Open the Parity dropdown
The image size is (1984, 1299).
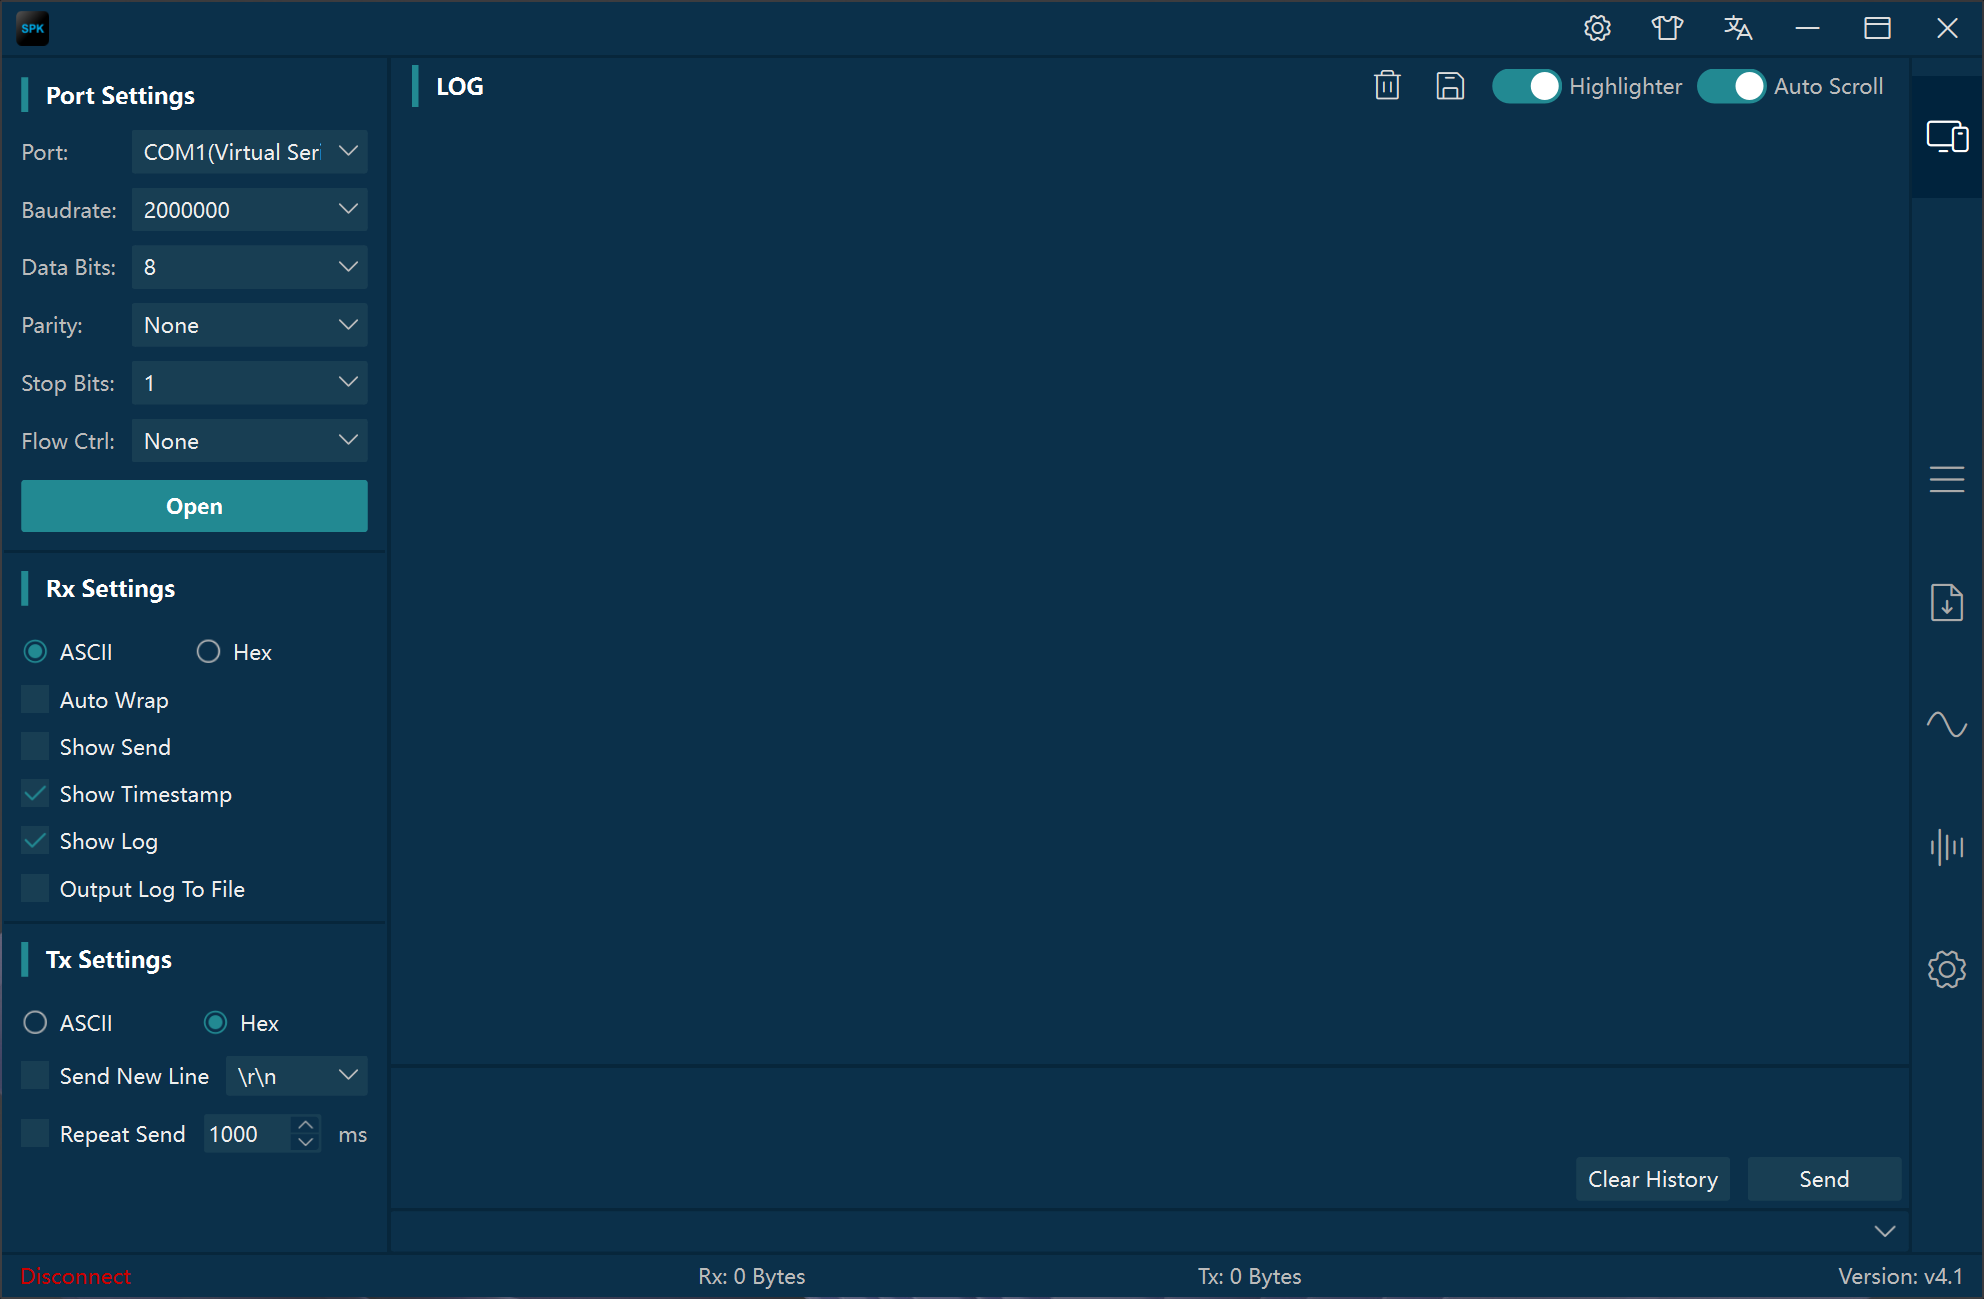pyautogui.click(x=250, y=325)
